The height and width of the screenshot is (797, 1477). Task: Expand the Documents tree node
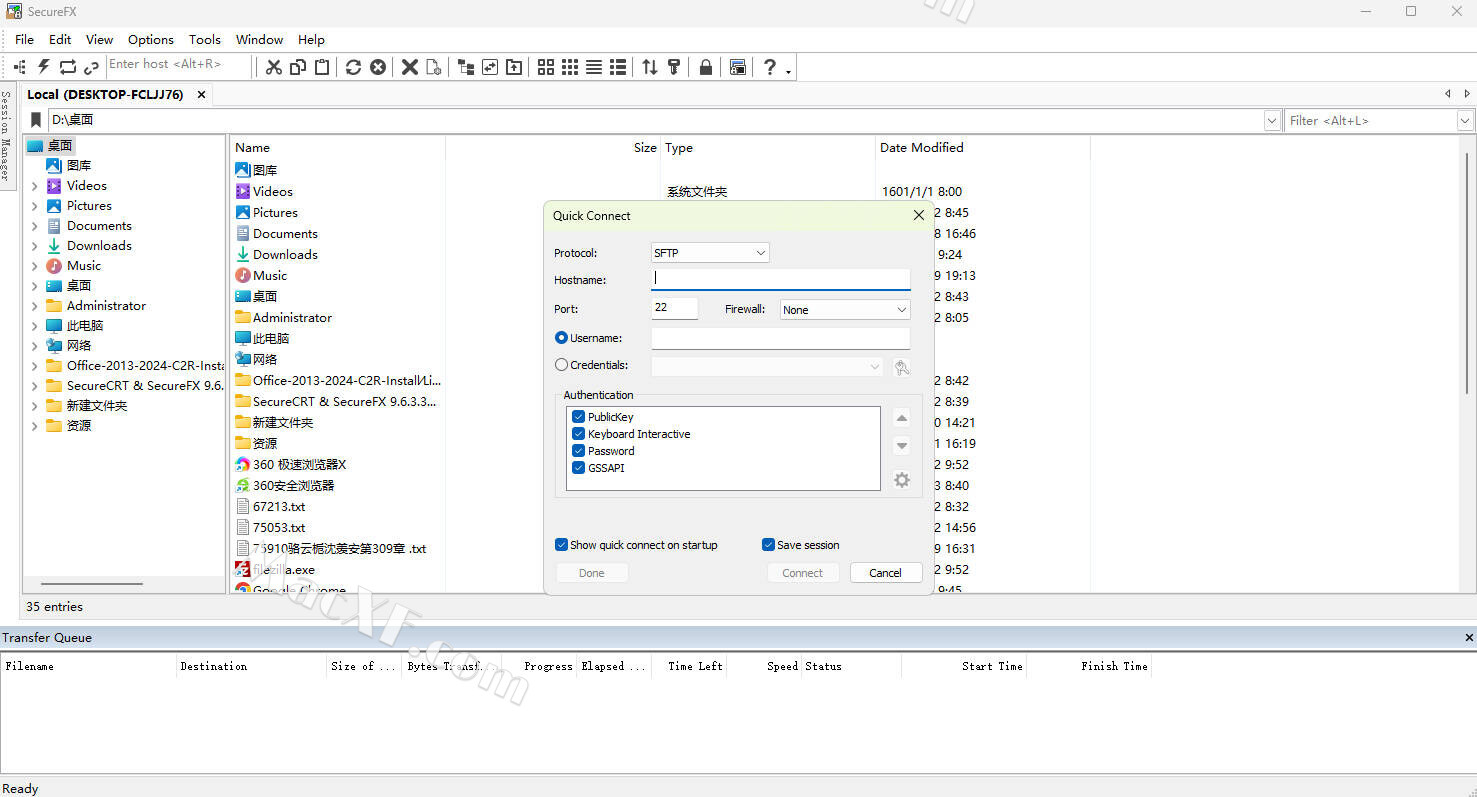pyautogui.click(x=35, y=226)
